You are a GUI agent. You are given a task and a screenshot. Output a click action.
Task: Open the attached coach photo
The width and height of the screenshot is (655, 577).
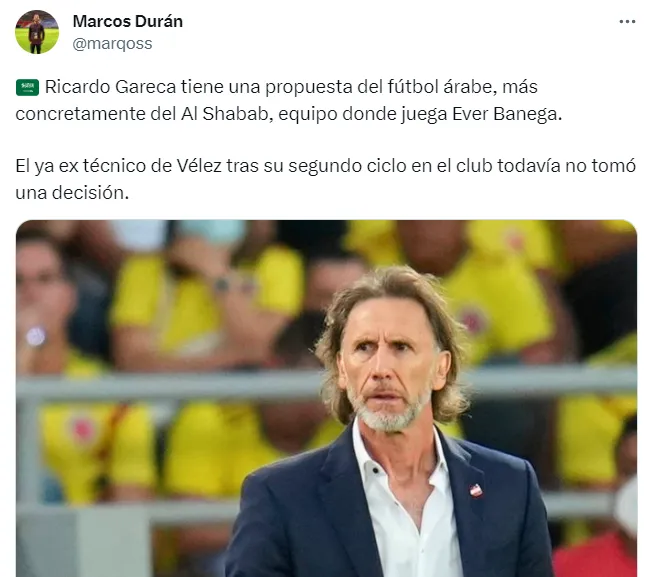click(327, 398)
